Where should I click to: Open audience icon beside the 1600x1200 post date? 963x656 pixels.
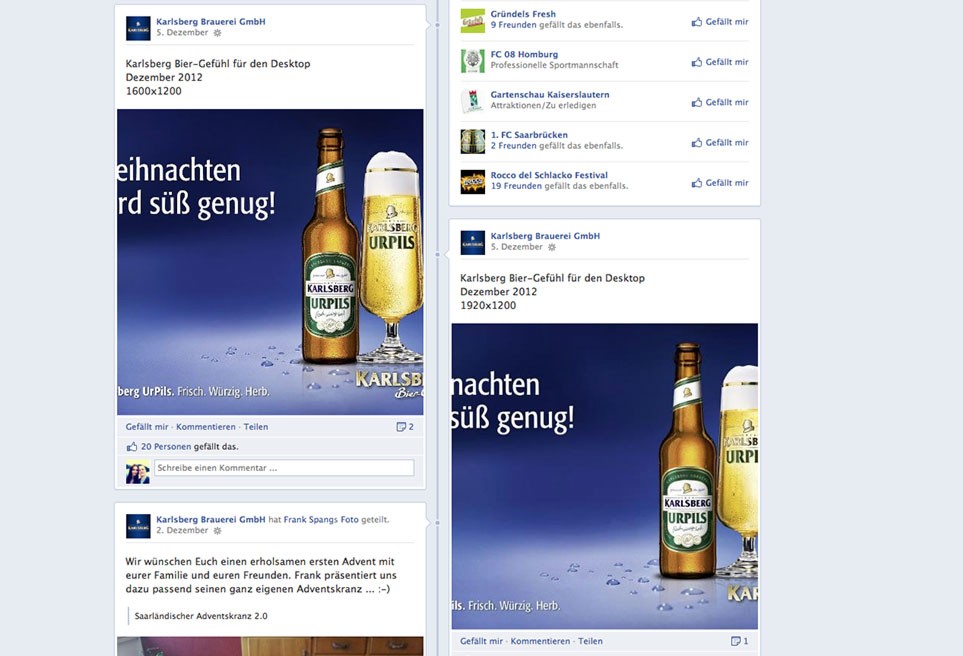click(x=217, y=33)
